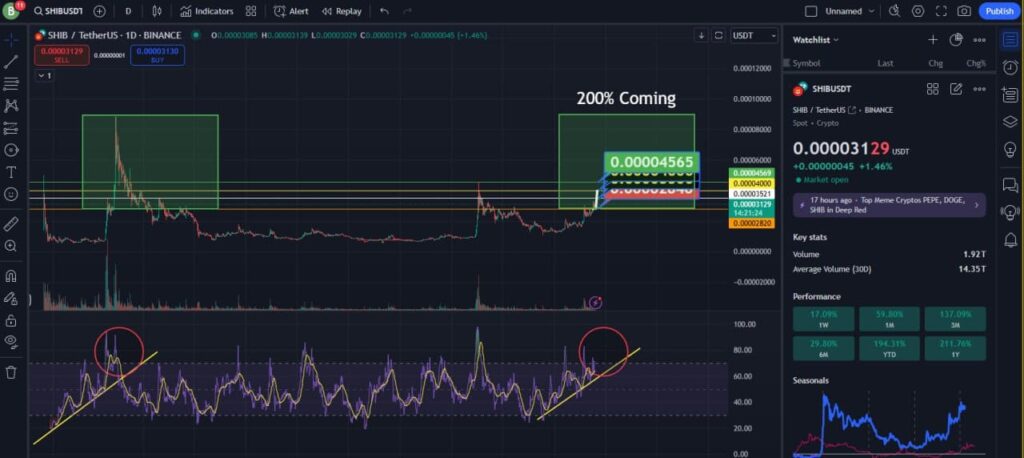Open the ideas lightbulb panel
1024x458 pixels.
pyautogui.click(x=1010, y=150)
